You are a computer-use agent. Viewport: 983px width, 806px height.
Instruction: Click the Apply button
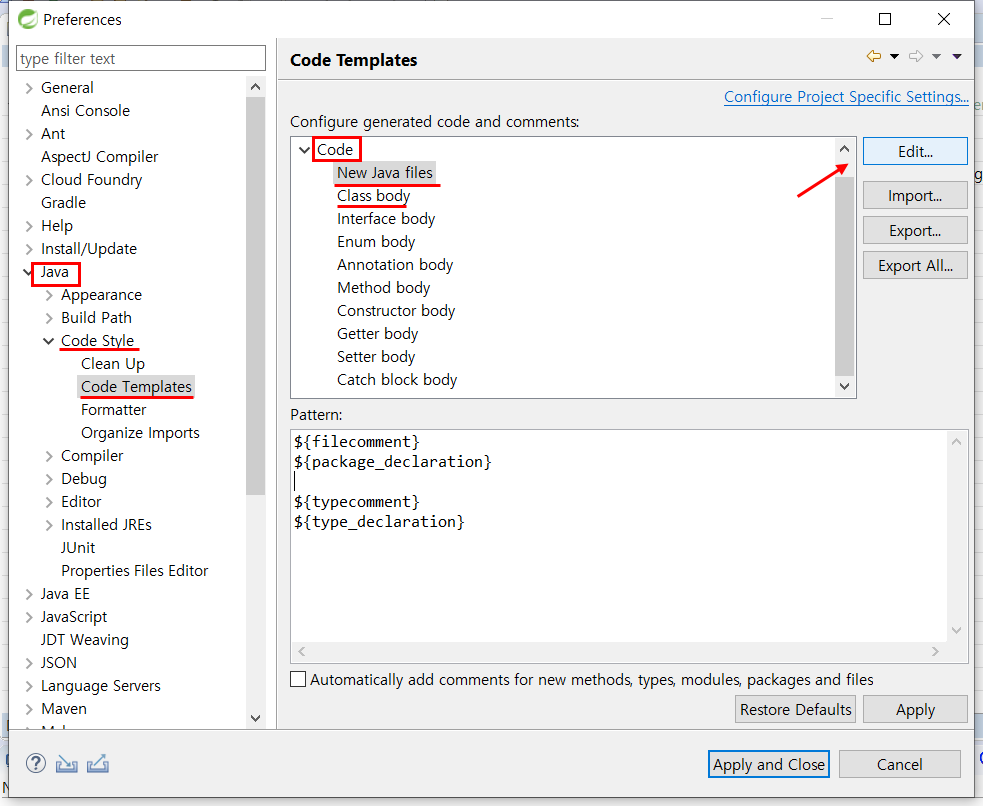click(915, 709)
